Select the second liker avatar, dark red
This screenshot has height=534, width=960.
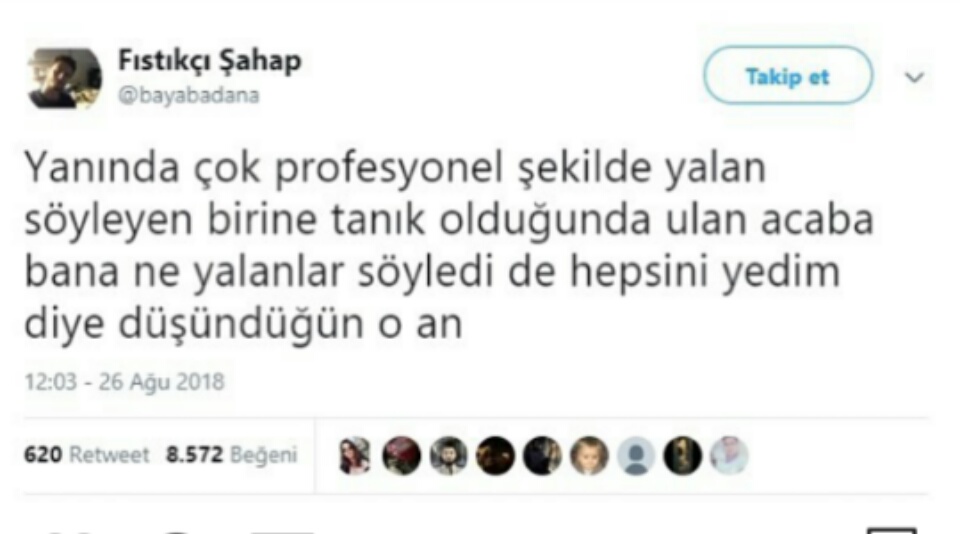(402, 456)
